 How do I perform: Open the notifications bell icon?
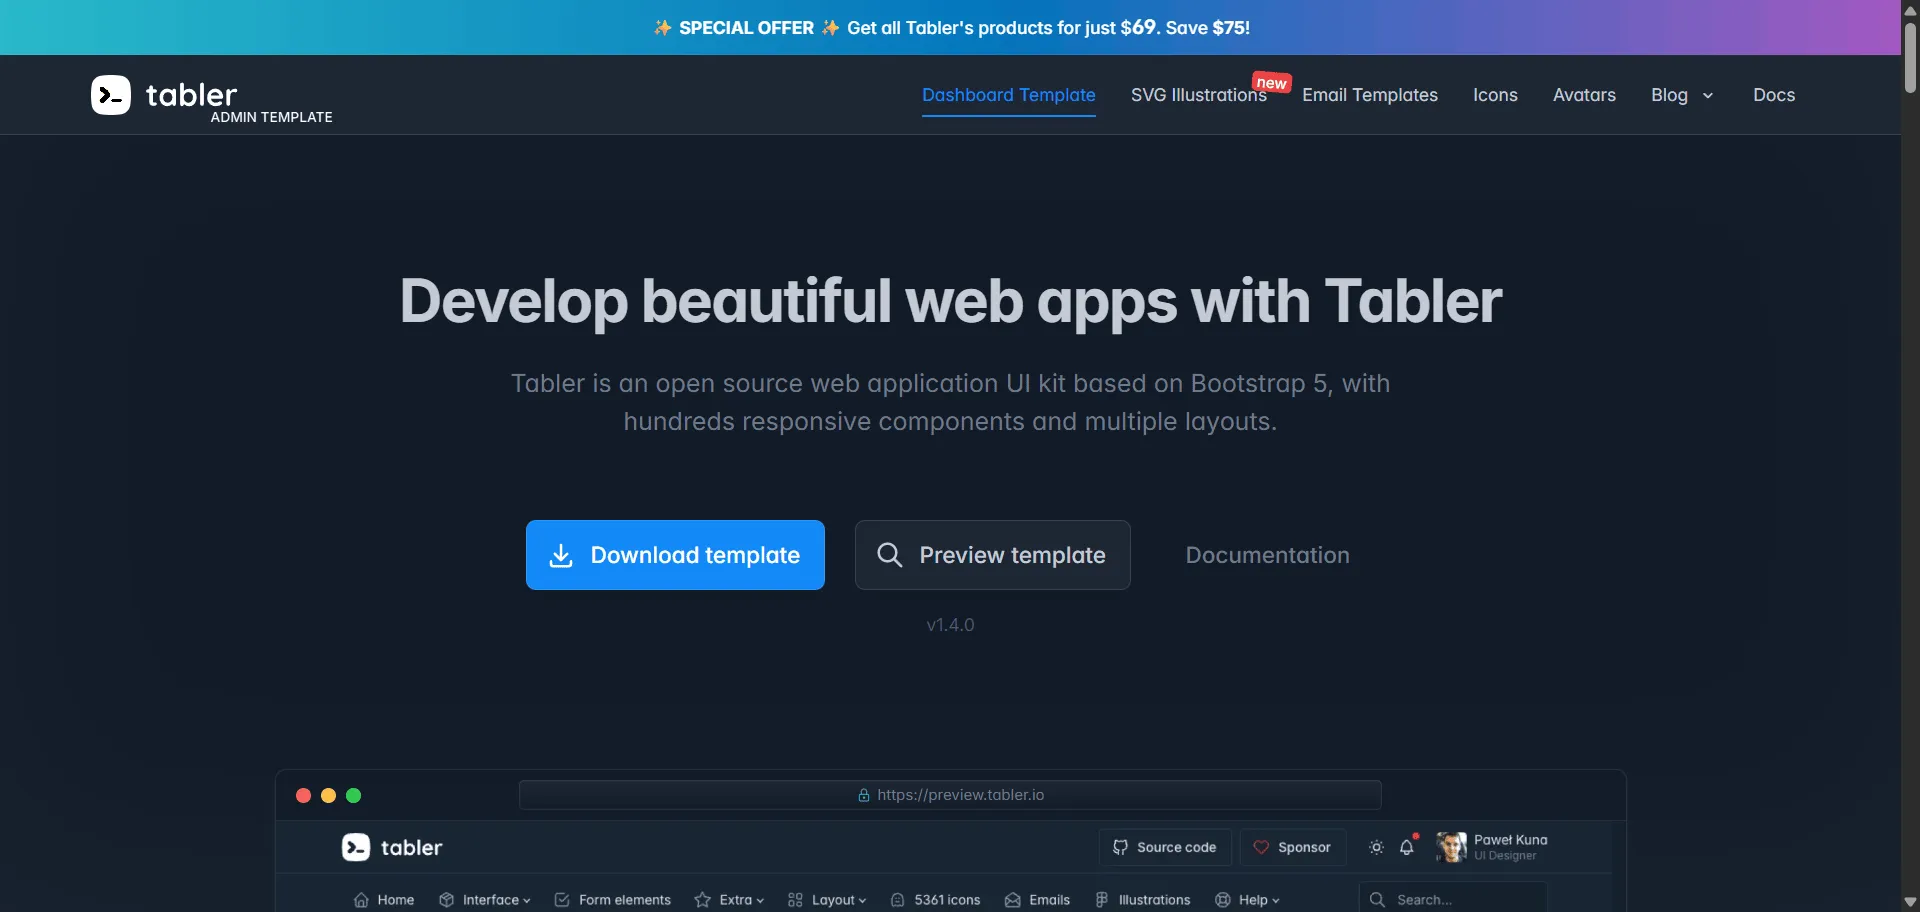click(x=1407, y=847)
